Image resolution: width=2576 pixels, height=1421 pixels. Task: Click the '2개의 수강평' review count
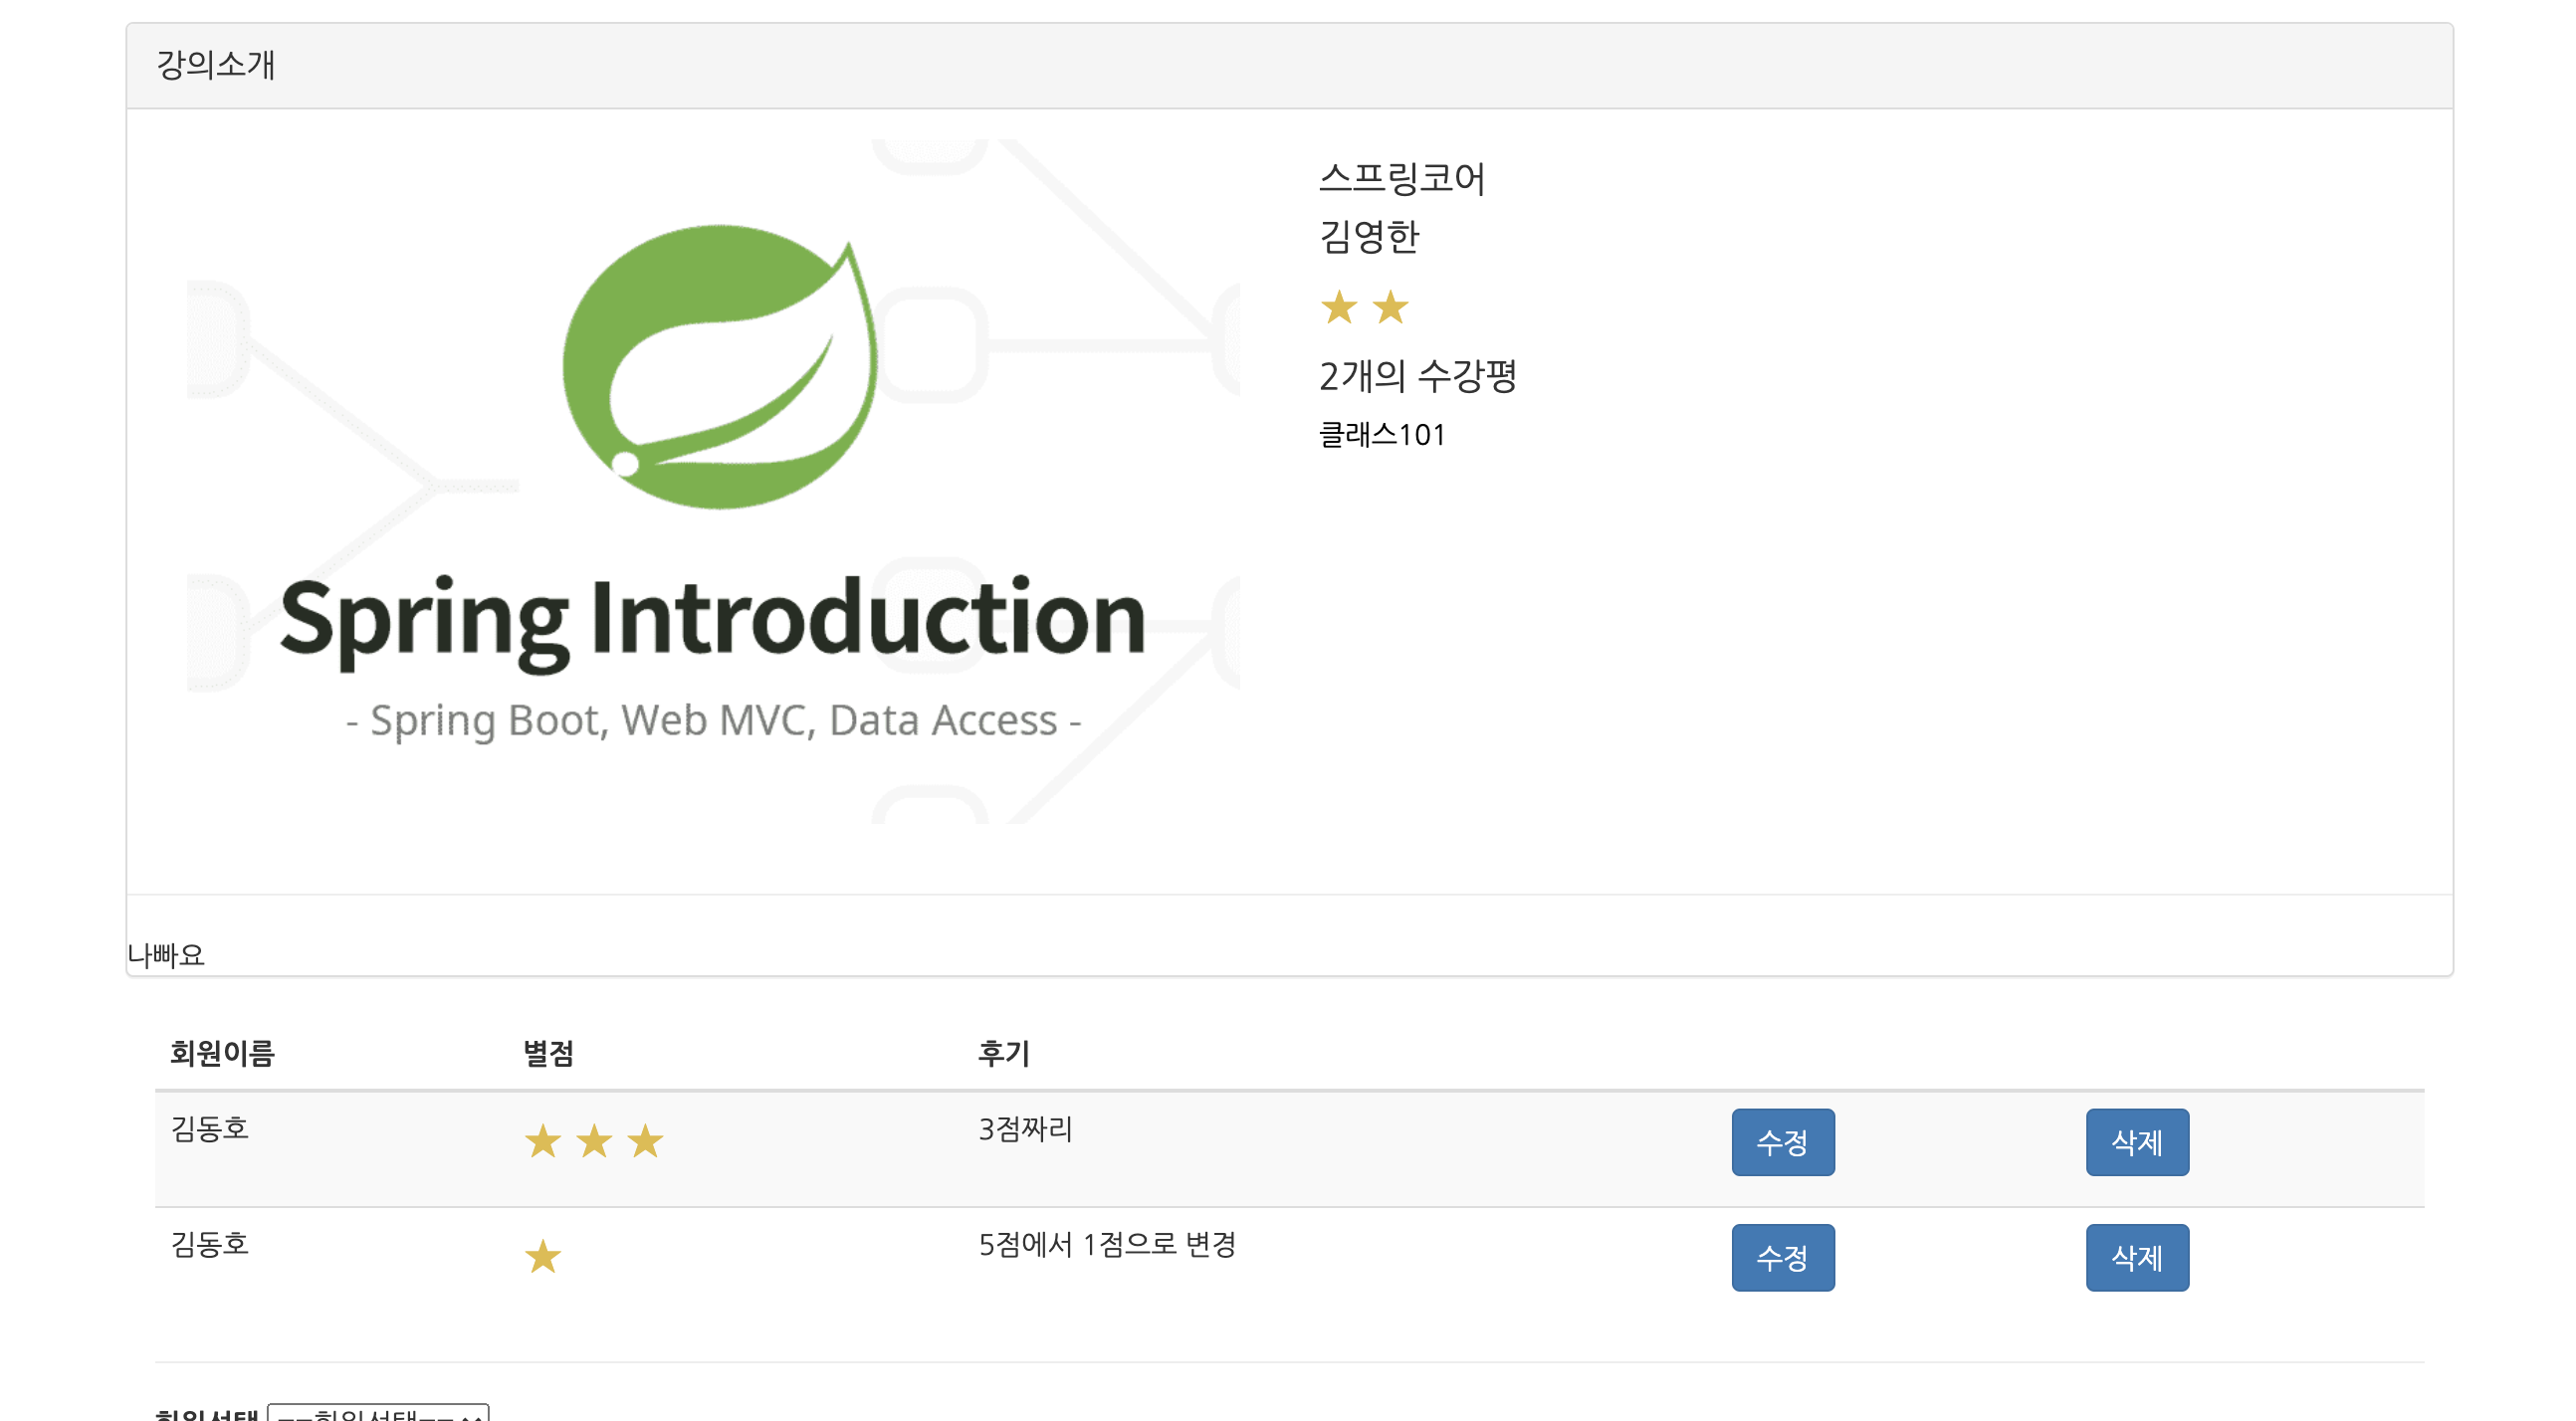(1417, 376)
